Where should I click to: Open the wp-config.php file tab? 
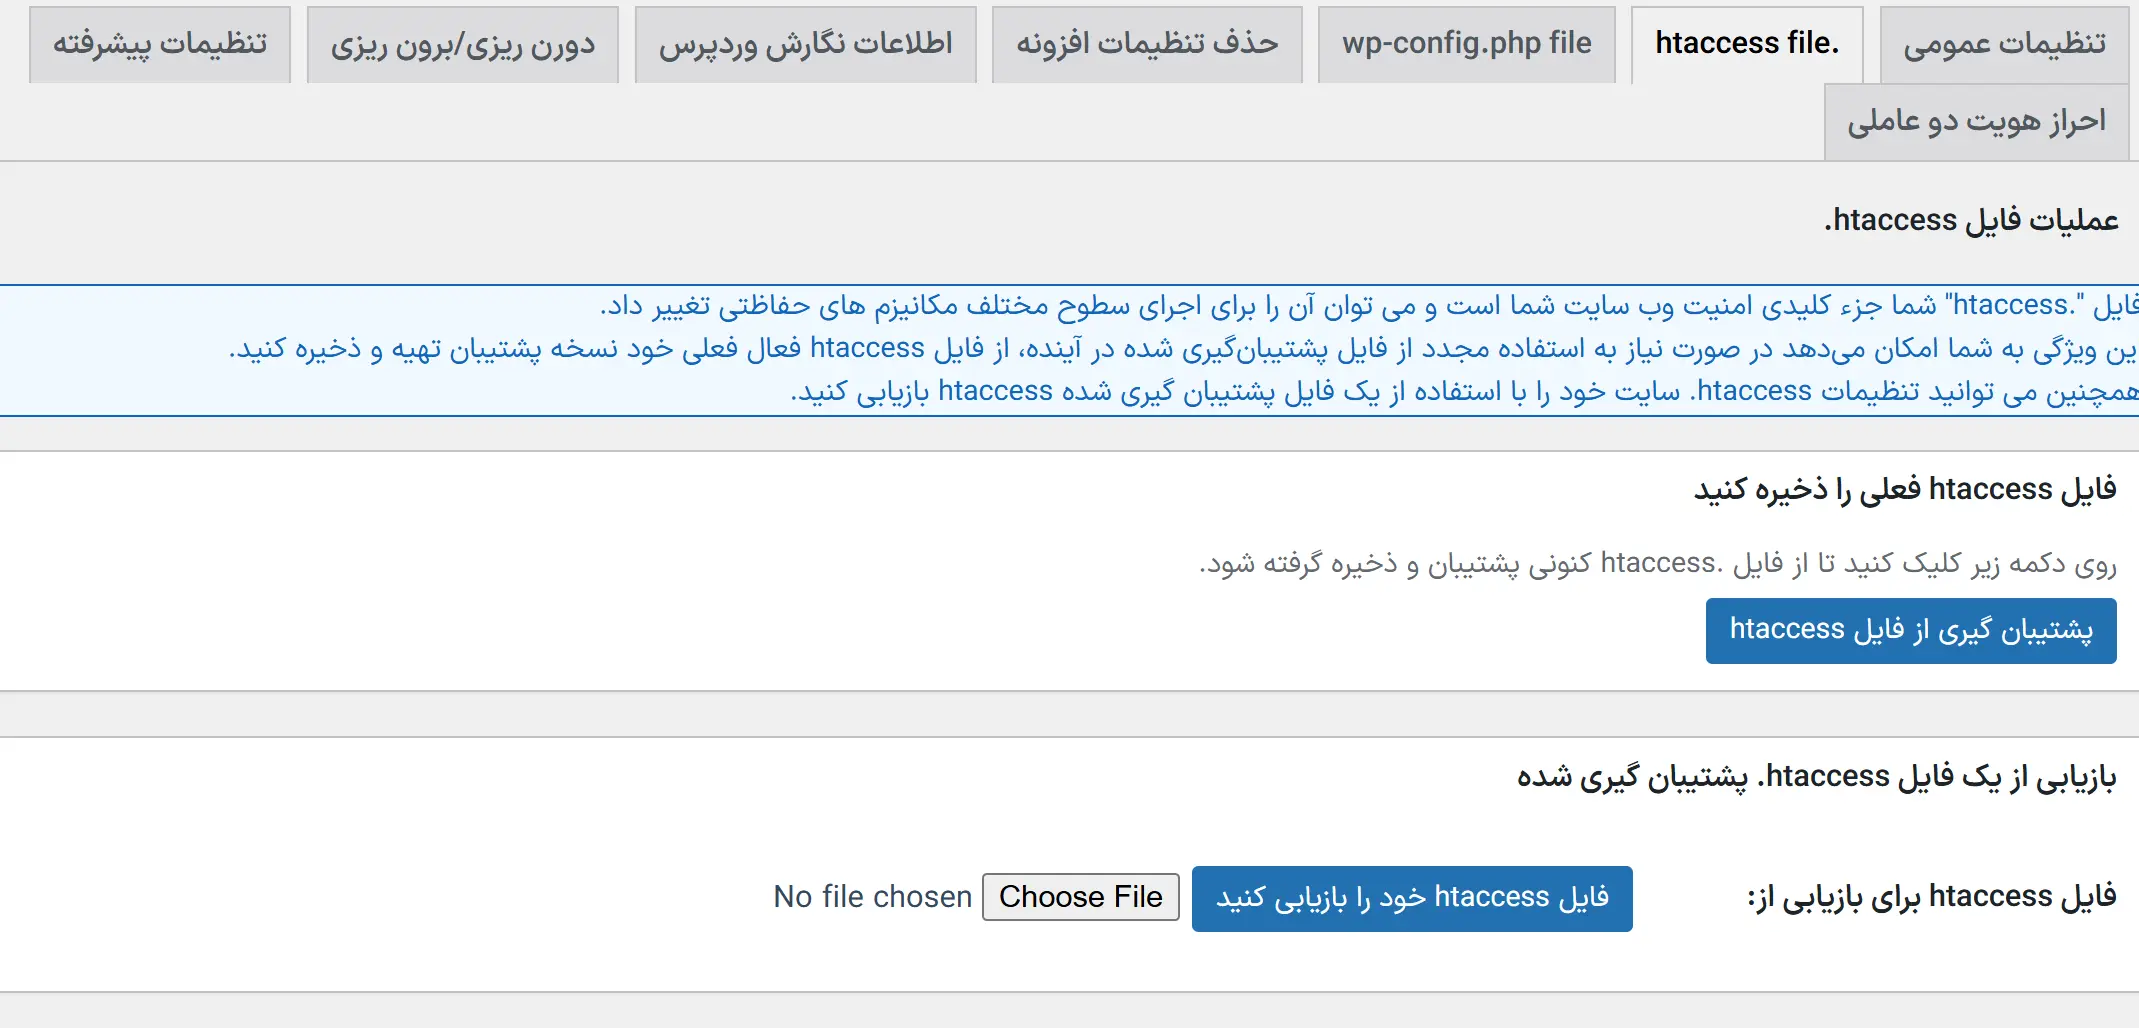pos(1466,44)
